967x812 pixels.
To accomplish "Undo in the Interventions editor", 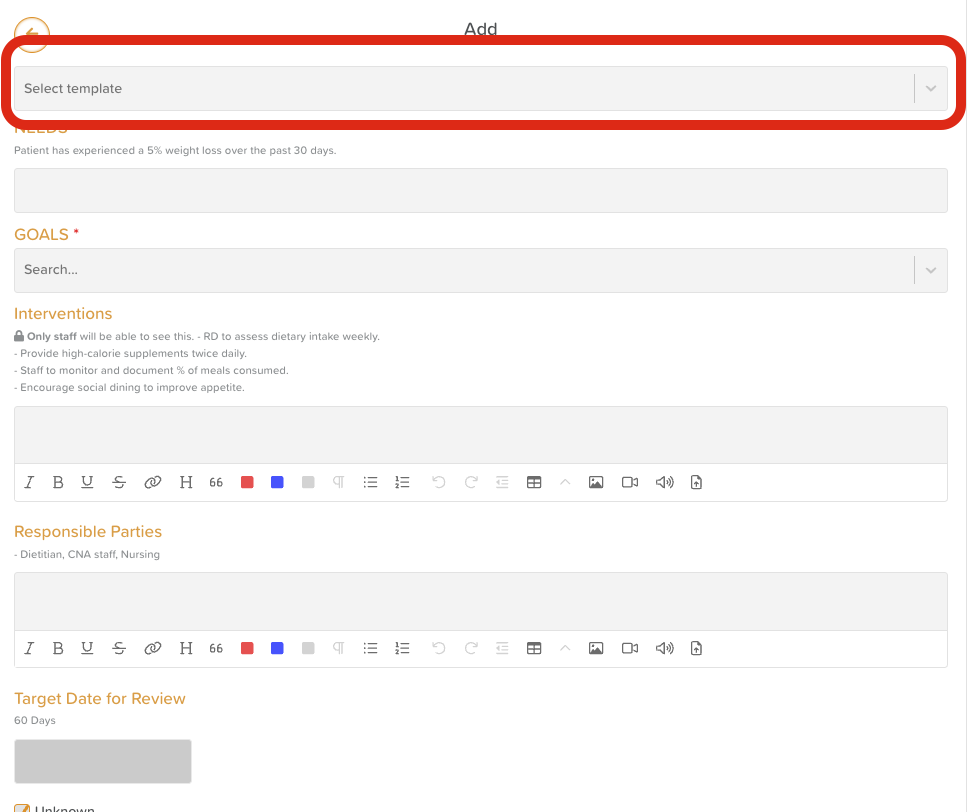I will click(x=438, y=482).
